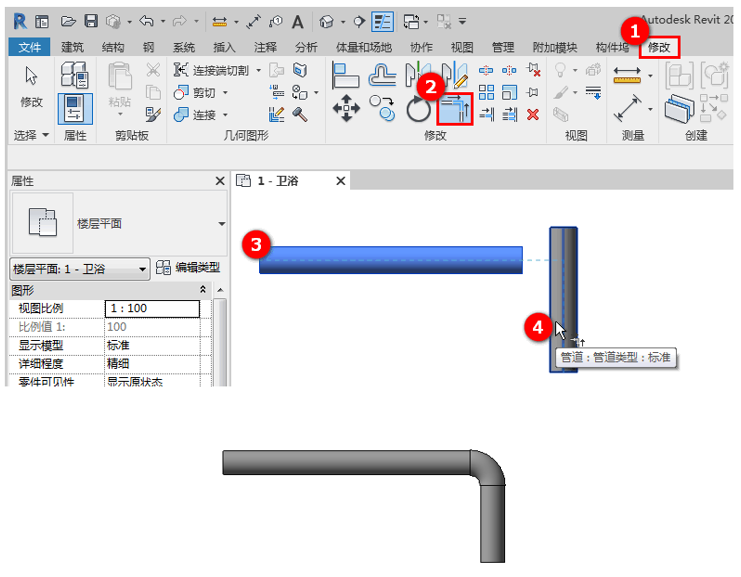The width and height of the screenshot is (741, 577).
Task: Click the 编辑类型 button
Action: (x=188, y=268)
